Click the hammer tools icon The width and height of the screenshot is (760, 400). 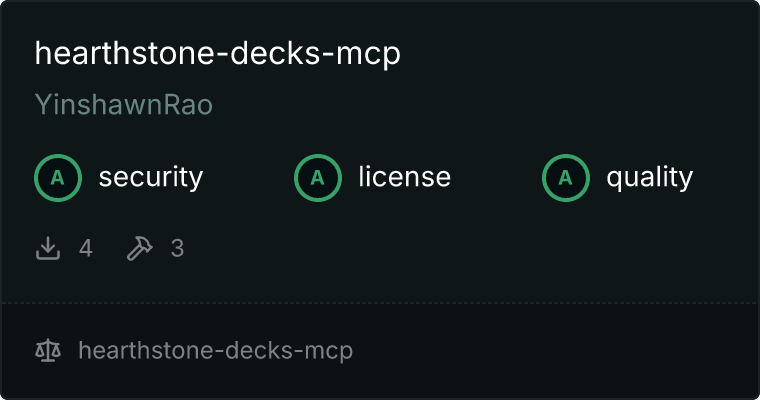(x=140, y=248)
